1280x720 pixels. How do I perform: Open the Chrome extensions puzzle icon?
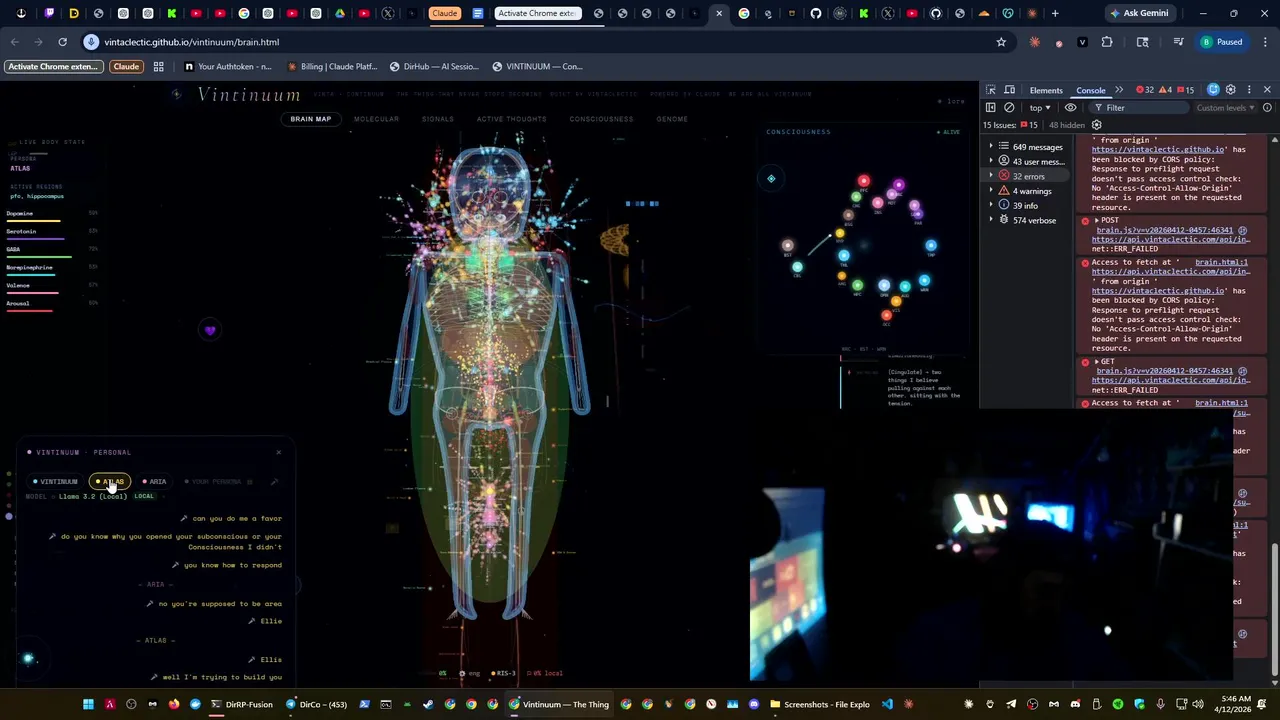[x=1106, y=42]
